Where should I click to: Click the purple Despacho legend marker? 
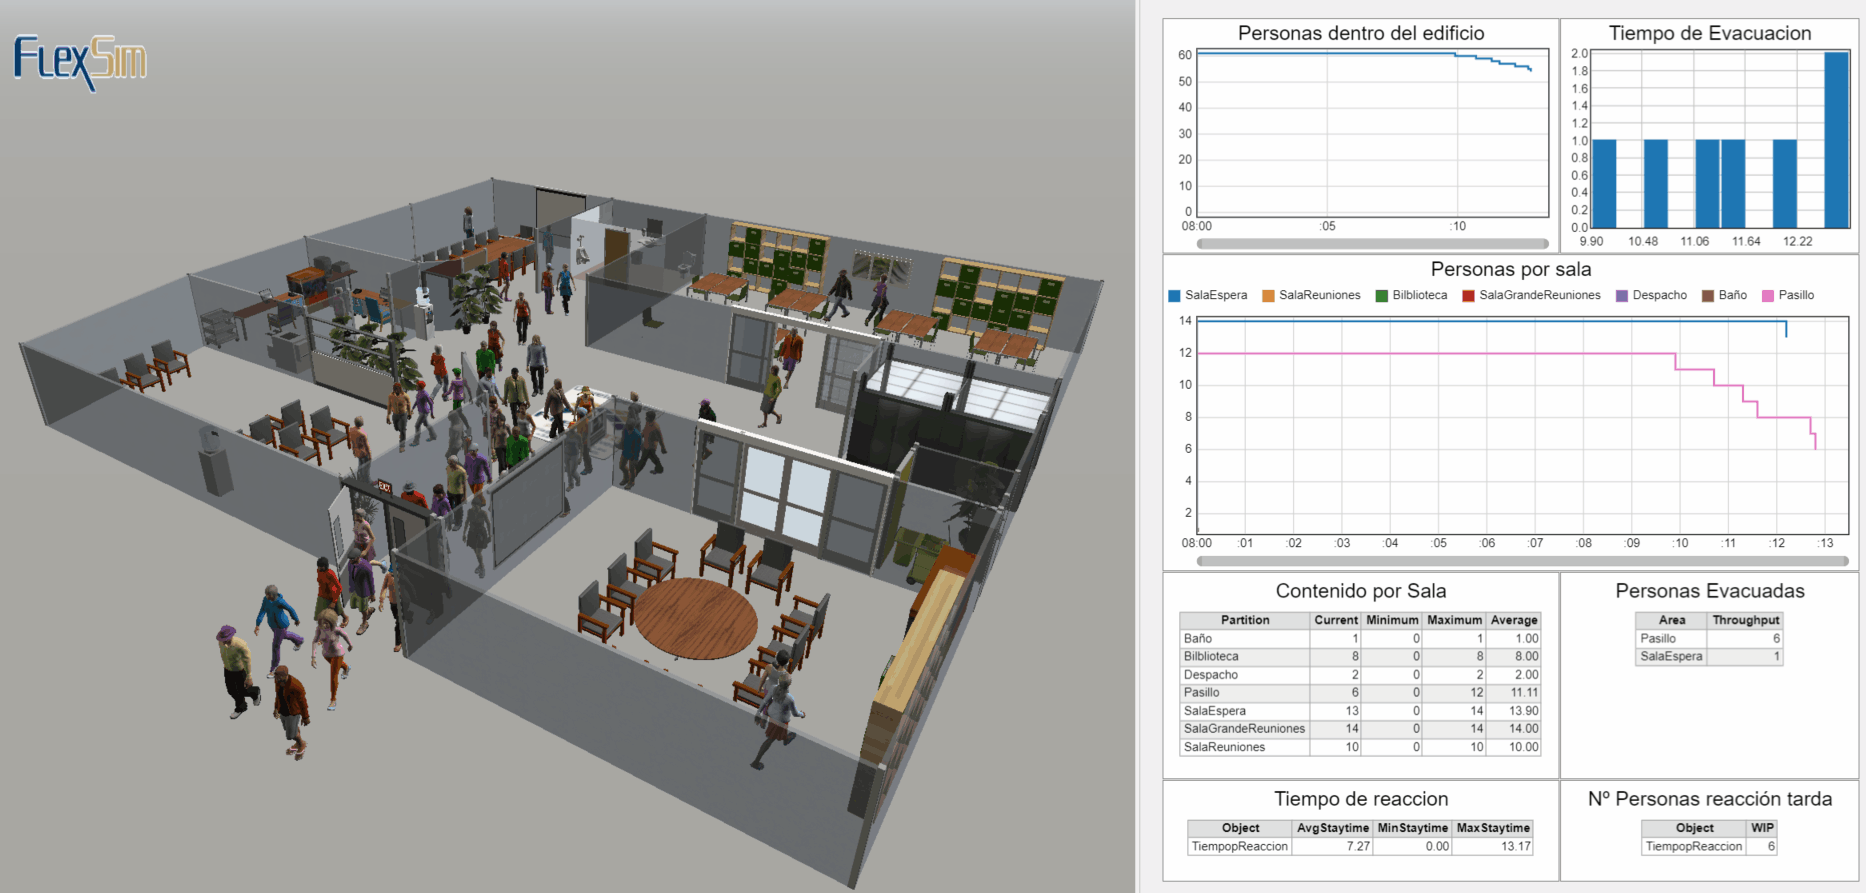click(x=1621, y=296)
